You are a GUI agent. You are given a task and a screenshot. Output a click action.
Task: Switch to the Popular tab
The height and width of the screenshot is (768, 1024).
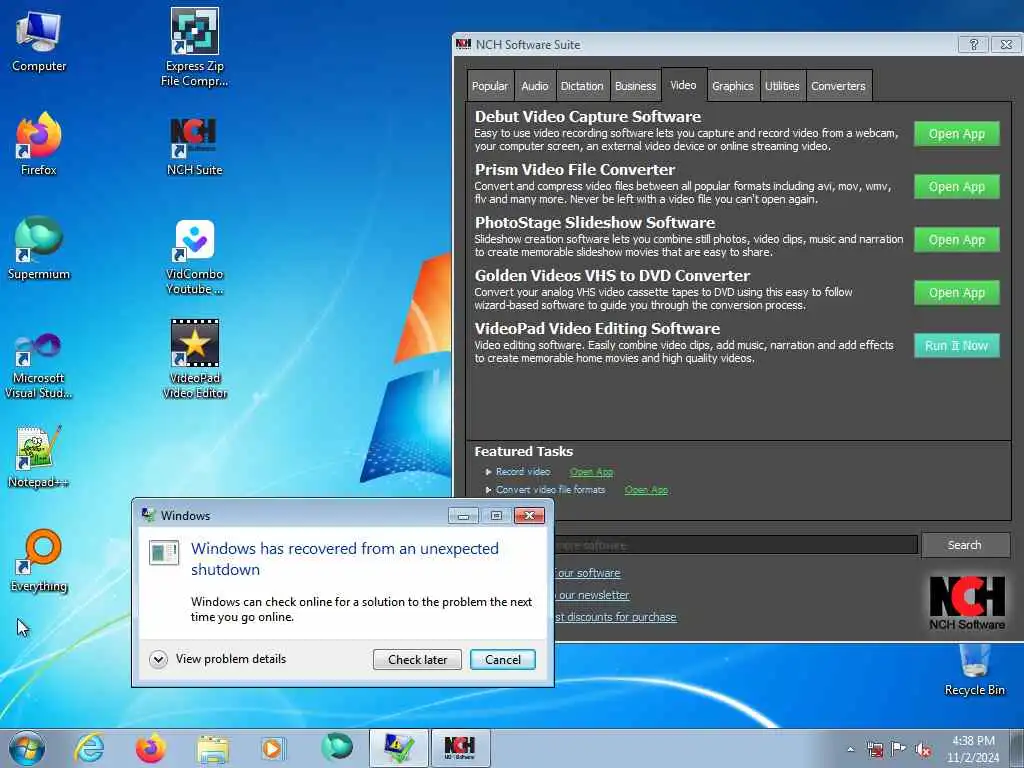point(490,86)
